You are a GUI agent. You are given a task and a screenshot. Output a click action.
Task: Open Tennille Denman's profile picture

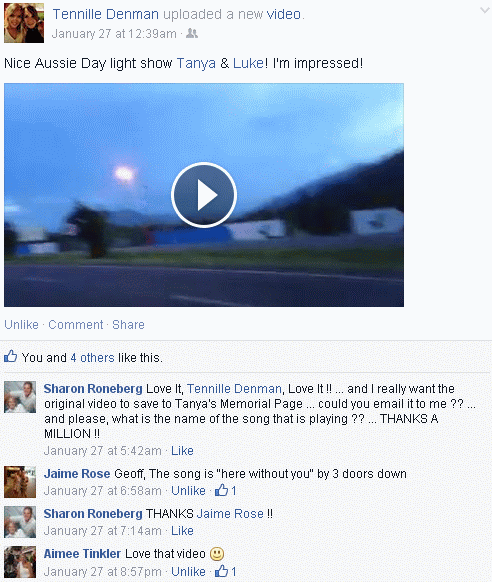tap(24, 23)
